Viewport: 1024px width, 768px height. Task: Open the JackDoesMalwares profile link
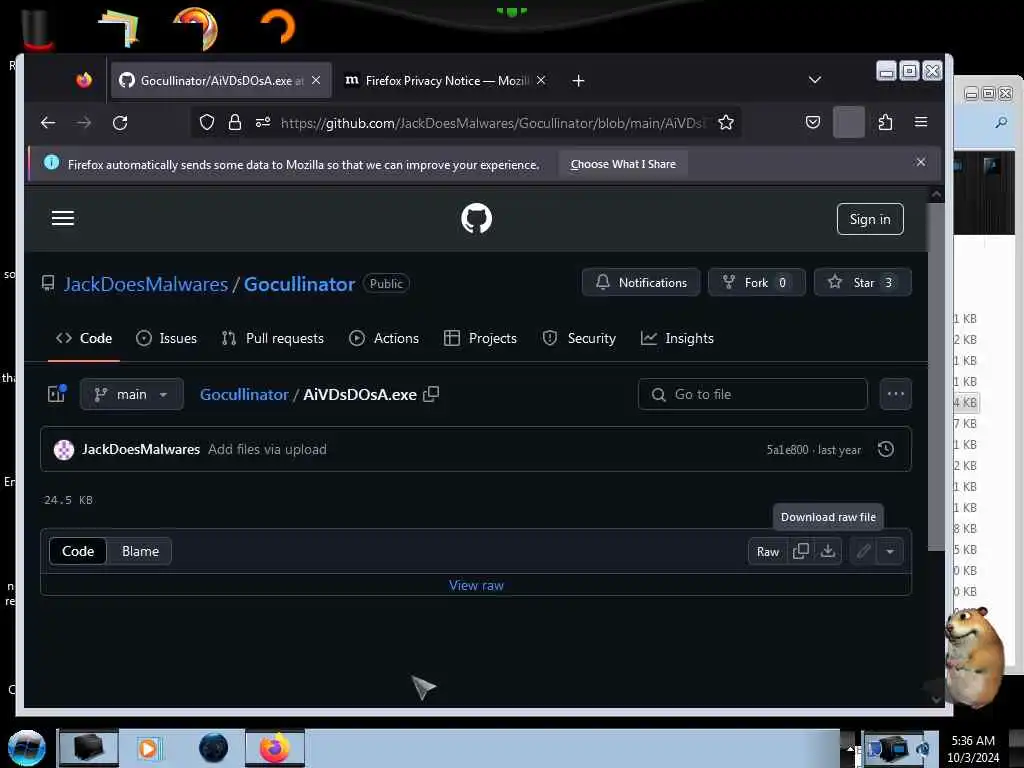pyautogui.click(x=146, y=284)
